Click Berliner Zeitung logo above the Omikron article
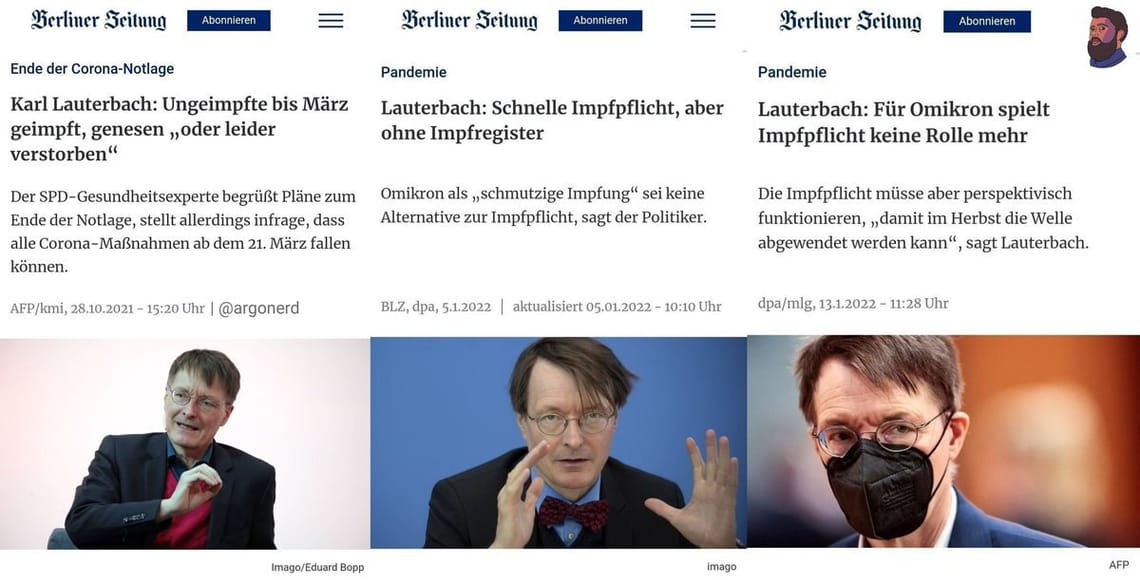The image size is (1140, 580). pos(849,21)
